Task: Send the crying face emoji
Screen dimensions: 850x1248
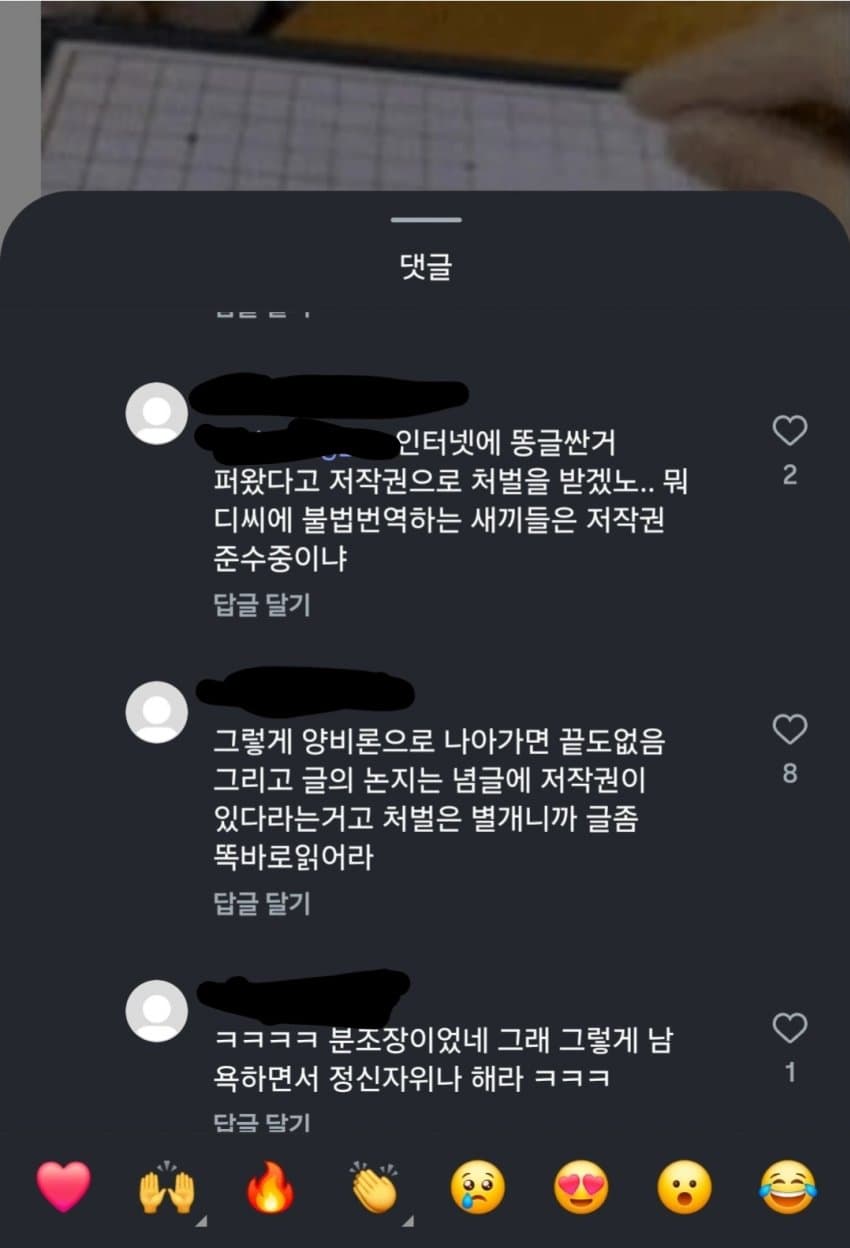Action: click(478, 1187)
